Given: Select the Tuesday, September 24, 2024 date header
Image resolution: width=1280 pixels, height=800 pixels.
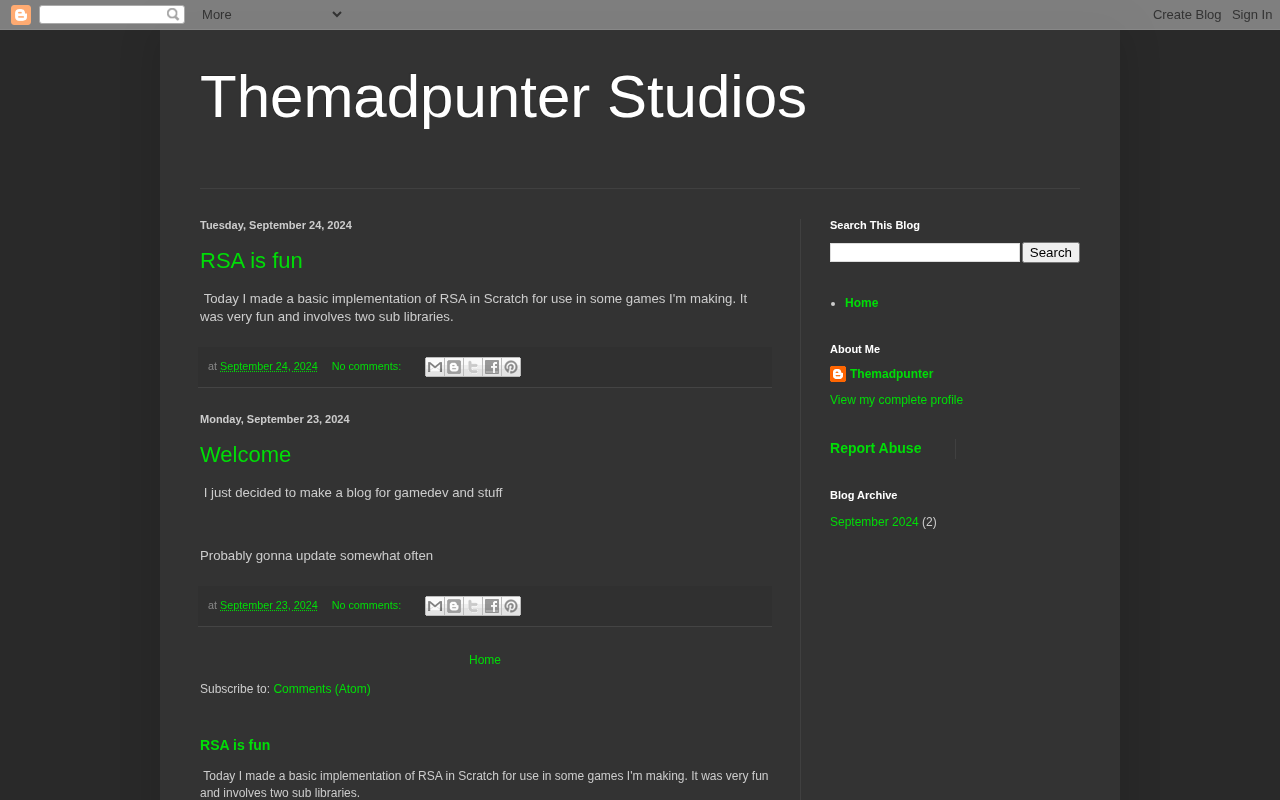Looking at the screenshot, I should point(276,225).
